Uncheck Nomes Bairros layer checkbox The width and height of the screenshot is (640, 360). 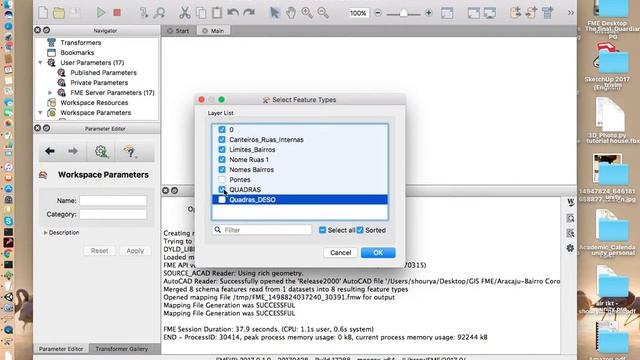tap(222, 169)
